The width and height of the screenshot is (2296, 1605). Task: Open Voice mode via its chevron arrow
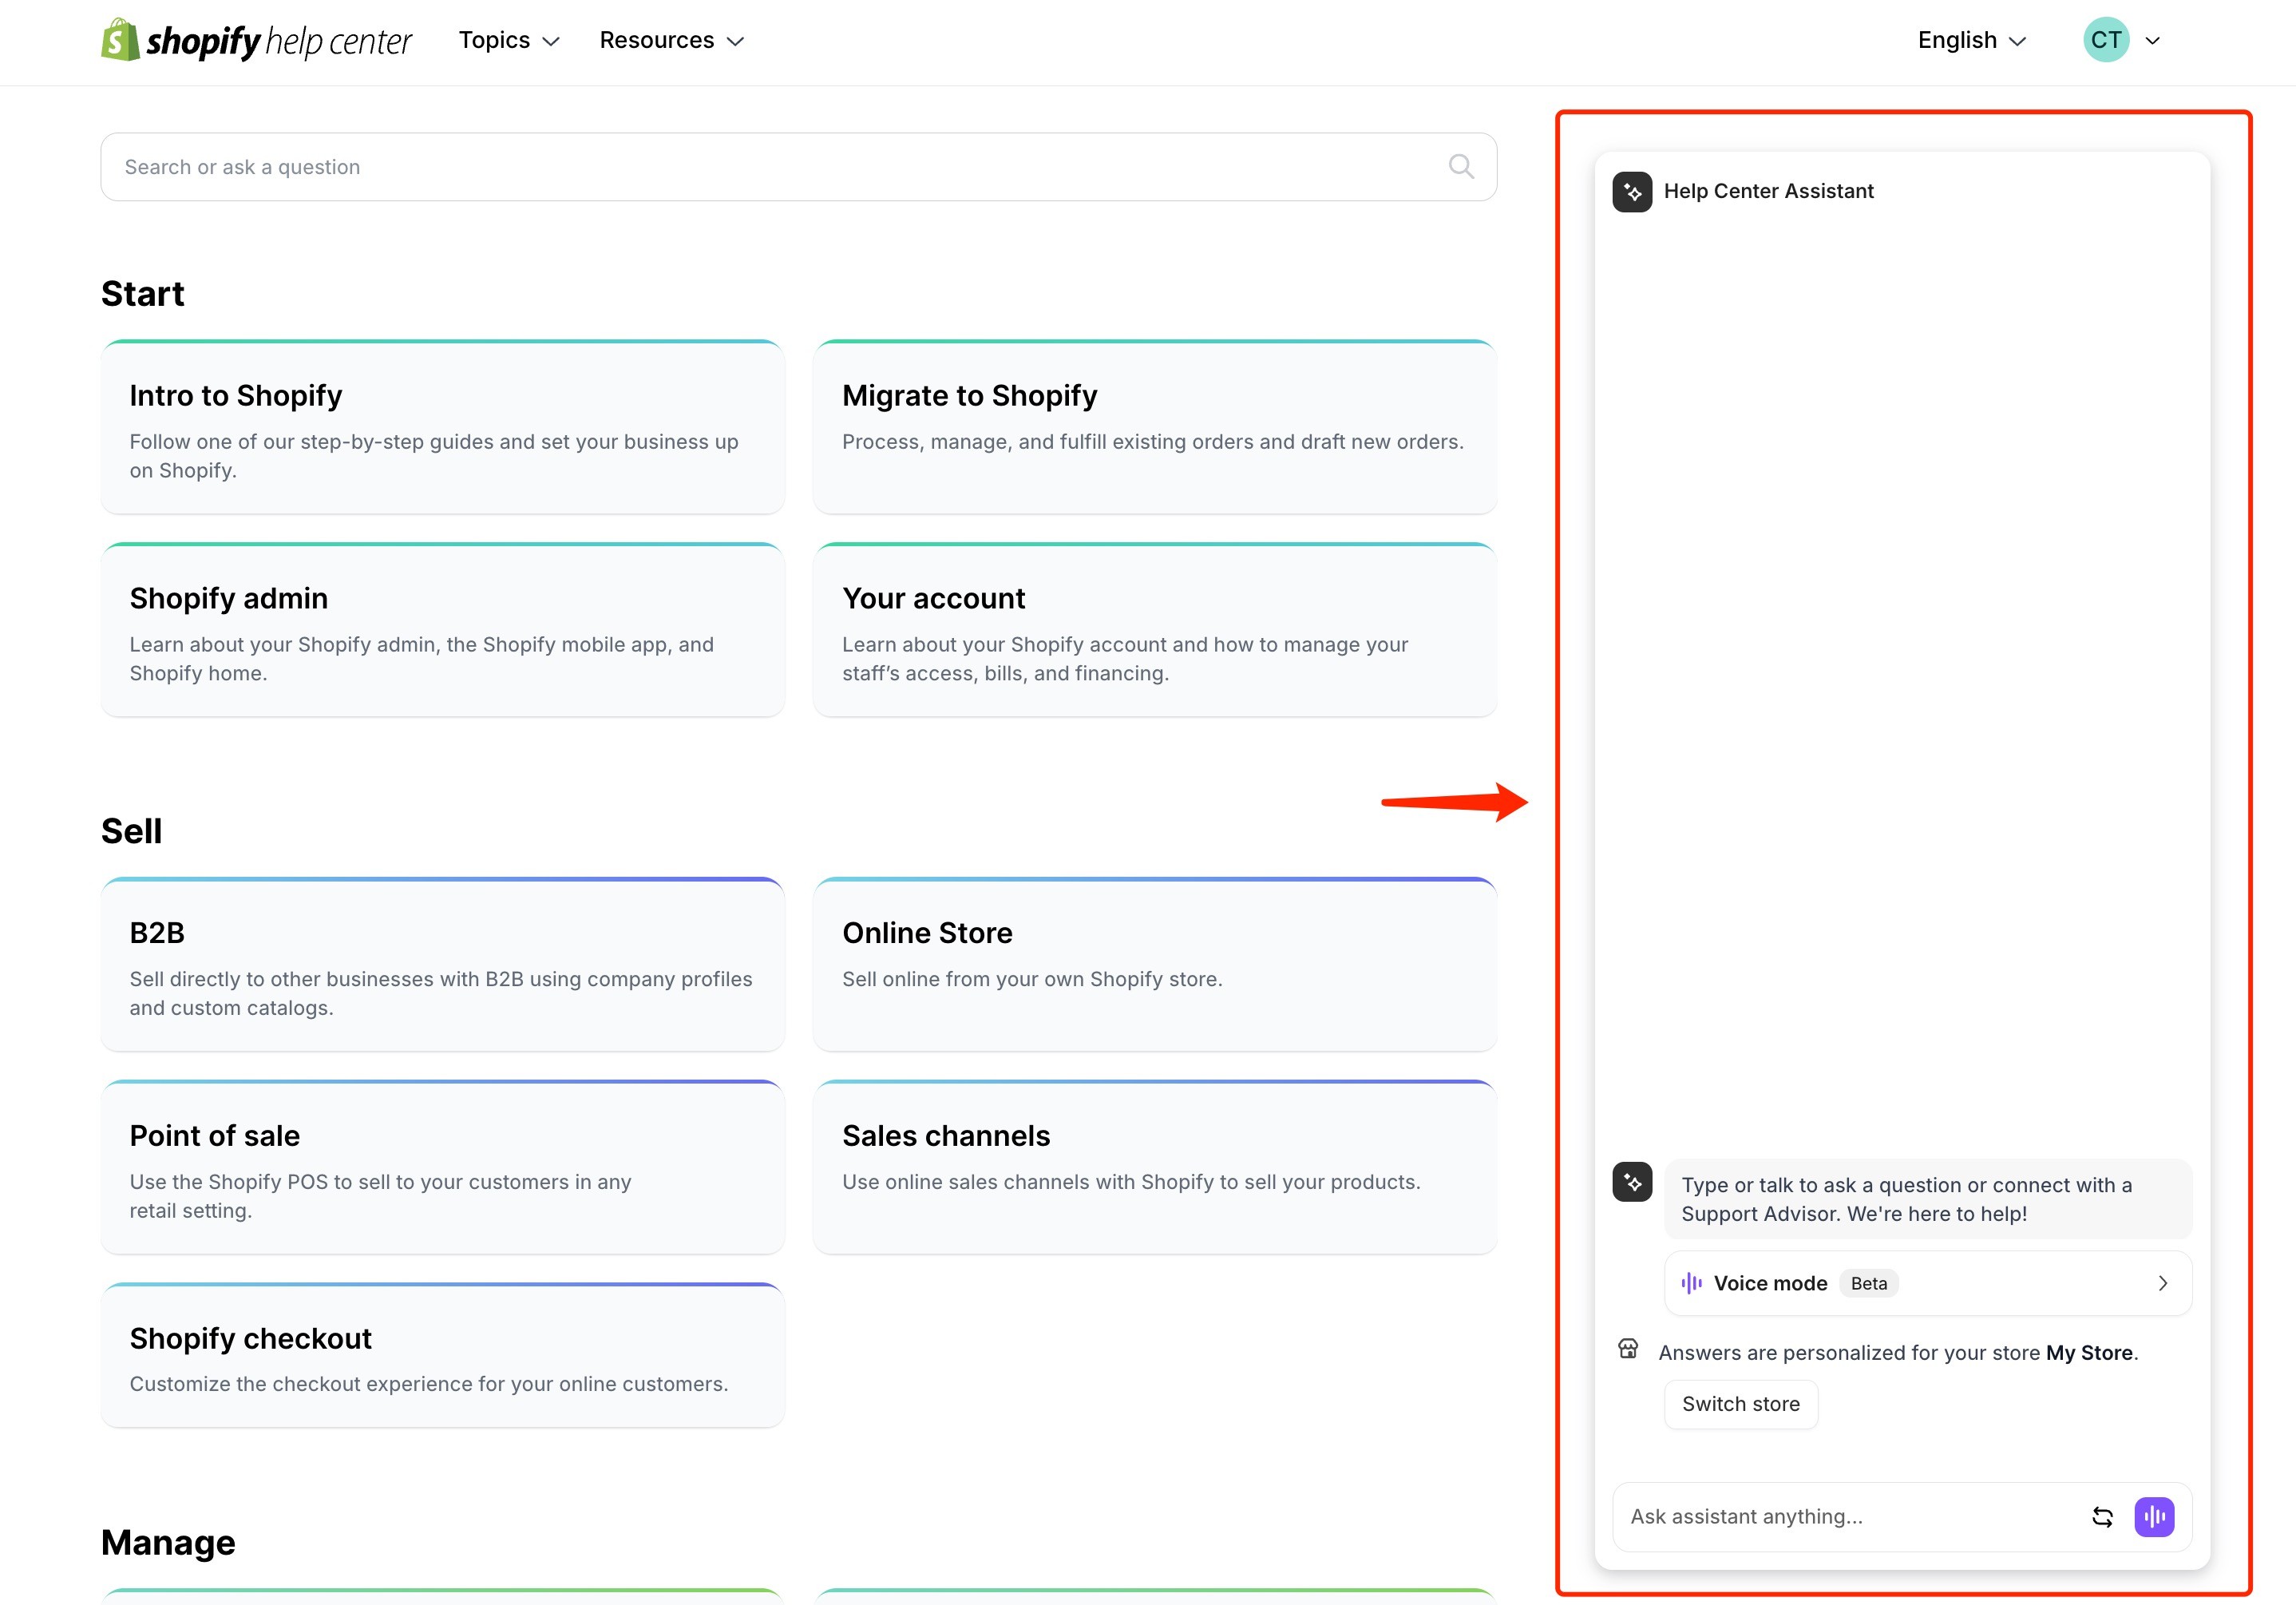coord(2163,1283)
